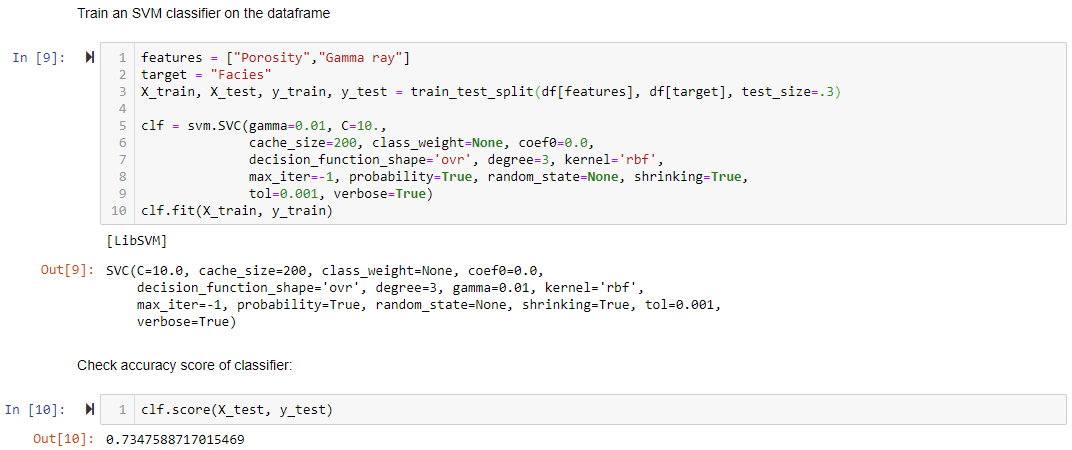Select the In [9] prompt label

tap(39, 57)
